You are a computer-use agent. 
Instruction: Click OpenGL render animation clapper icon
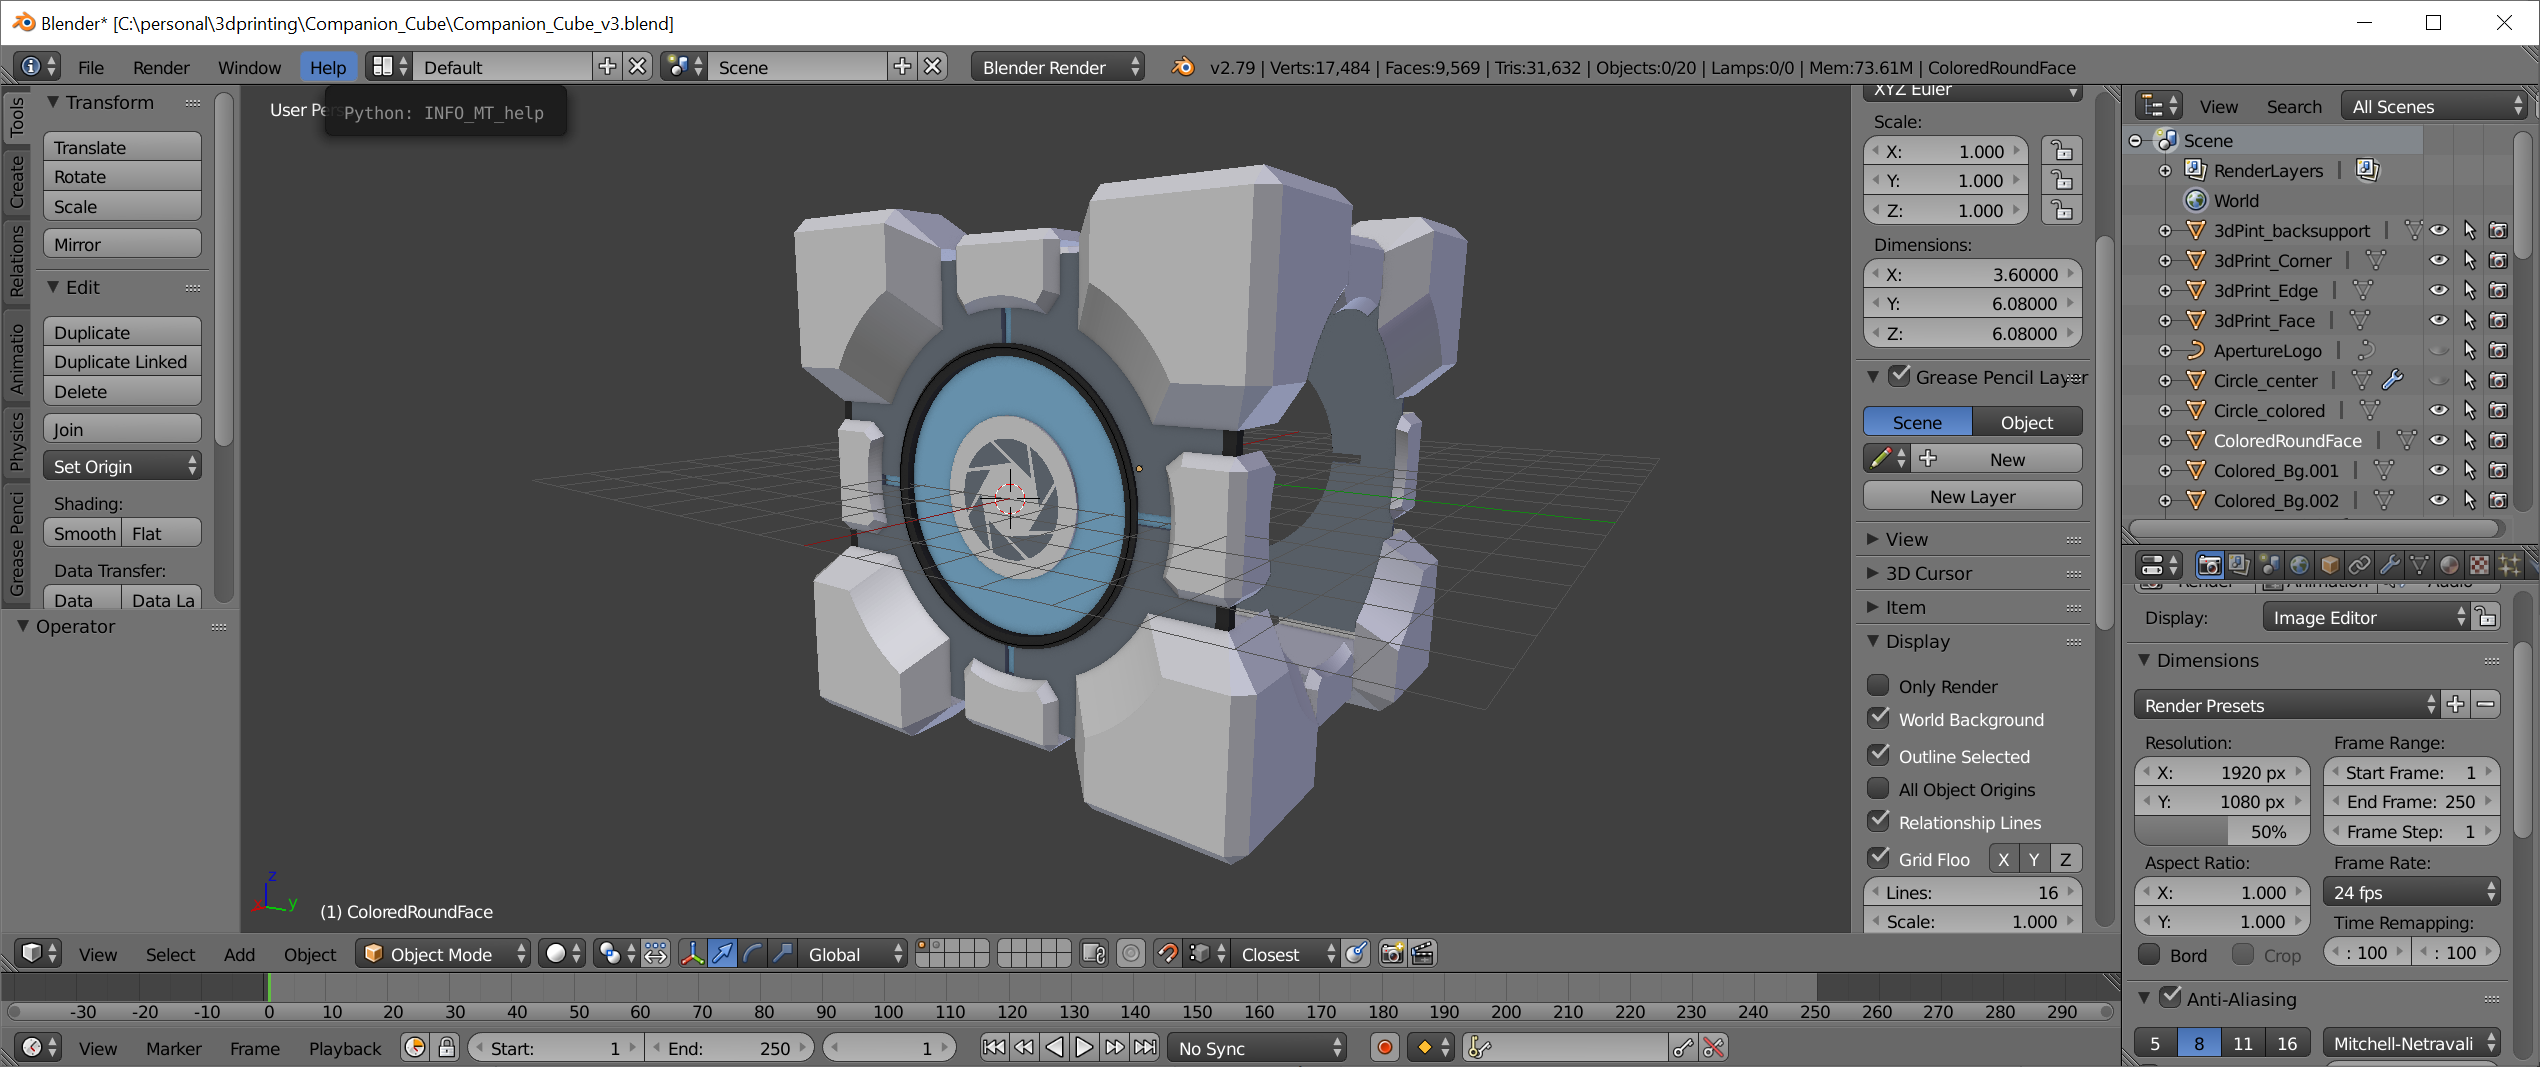(1423, 954)
